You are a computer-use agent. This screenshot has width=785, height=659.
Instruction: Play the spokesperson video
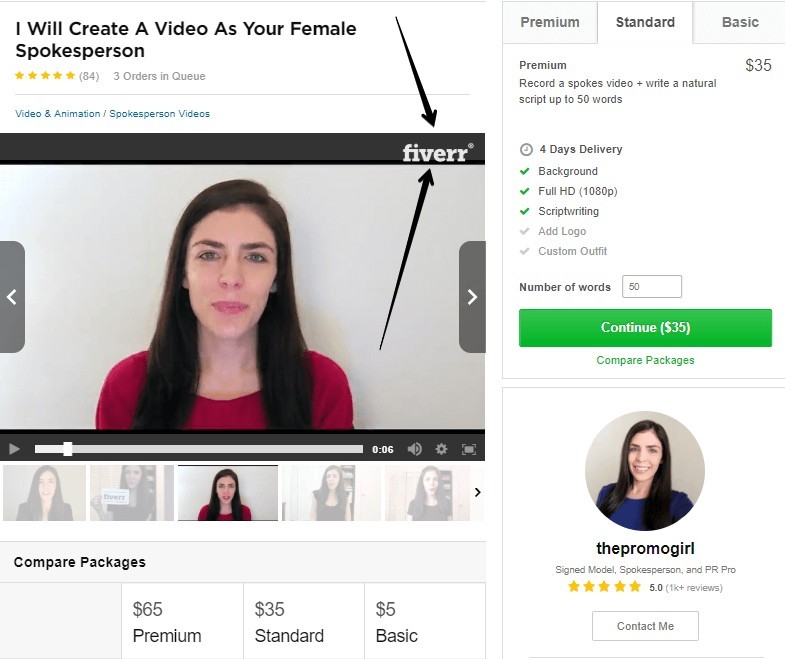(x=15, y=449)
